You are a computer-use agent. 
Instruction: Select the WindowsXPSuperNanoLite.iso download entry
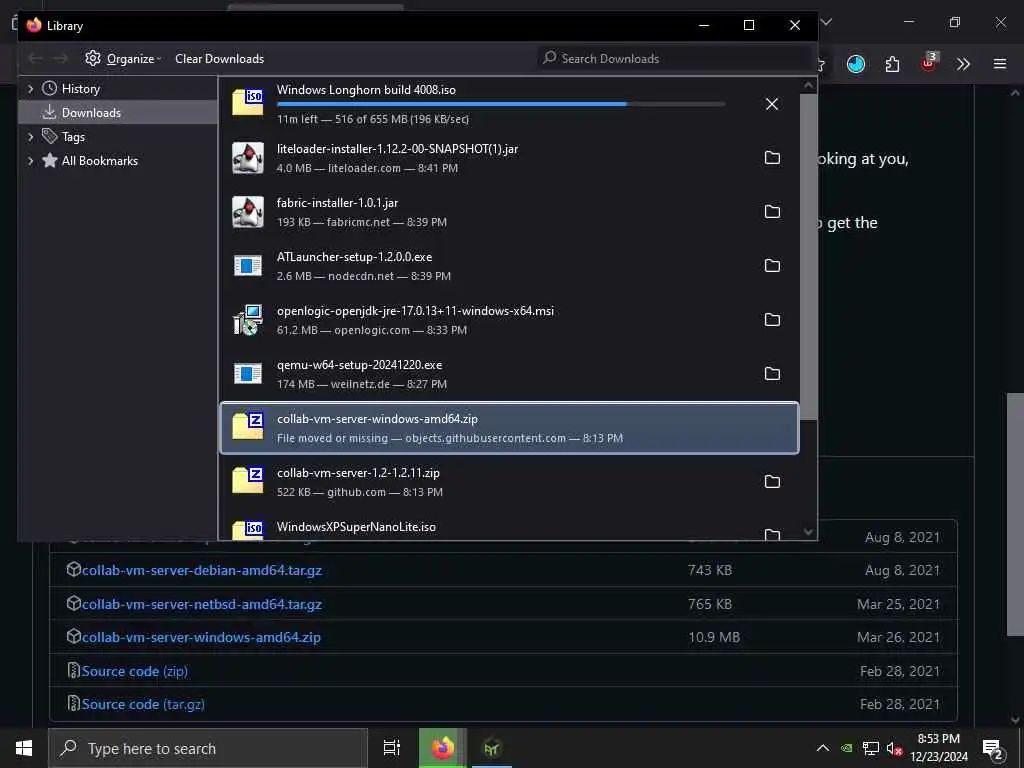(509, 530)
